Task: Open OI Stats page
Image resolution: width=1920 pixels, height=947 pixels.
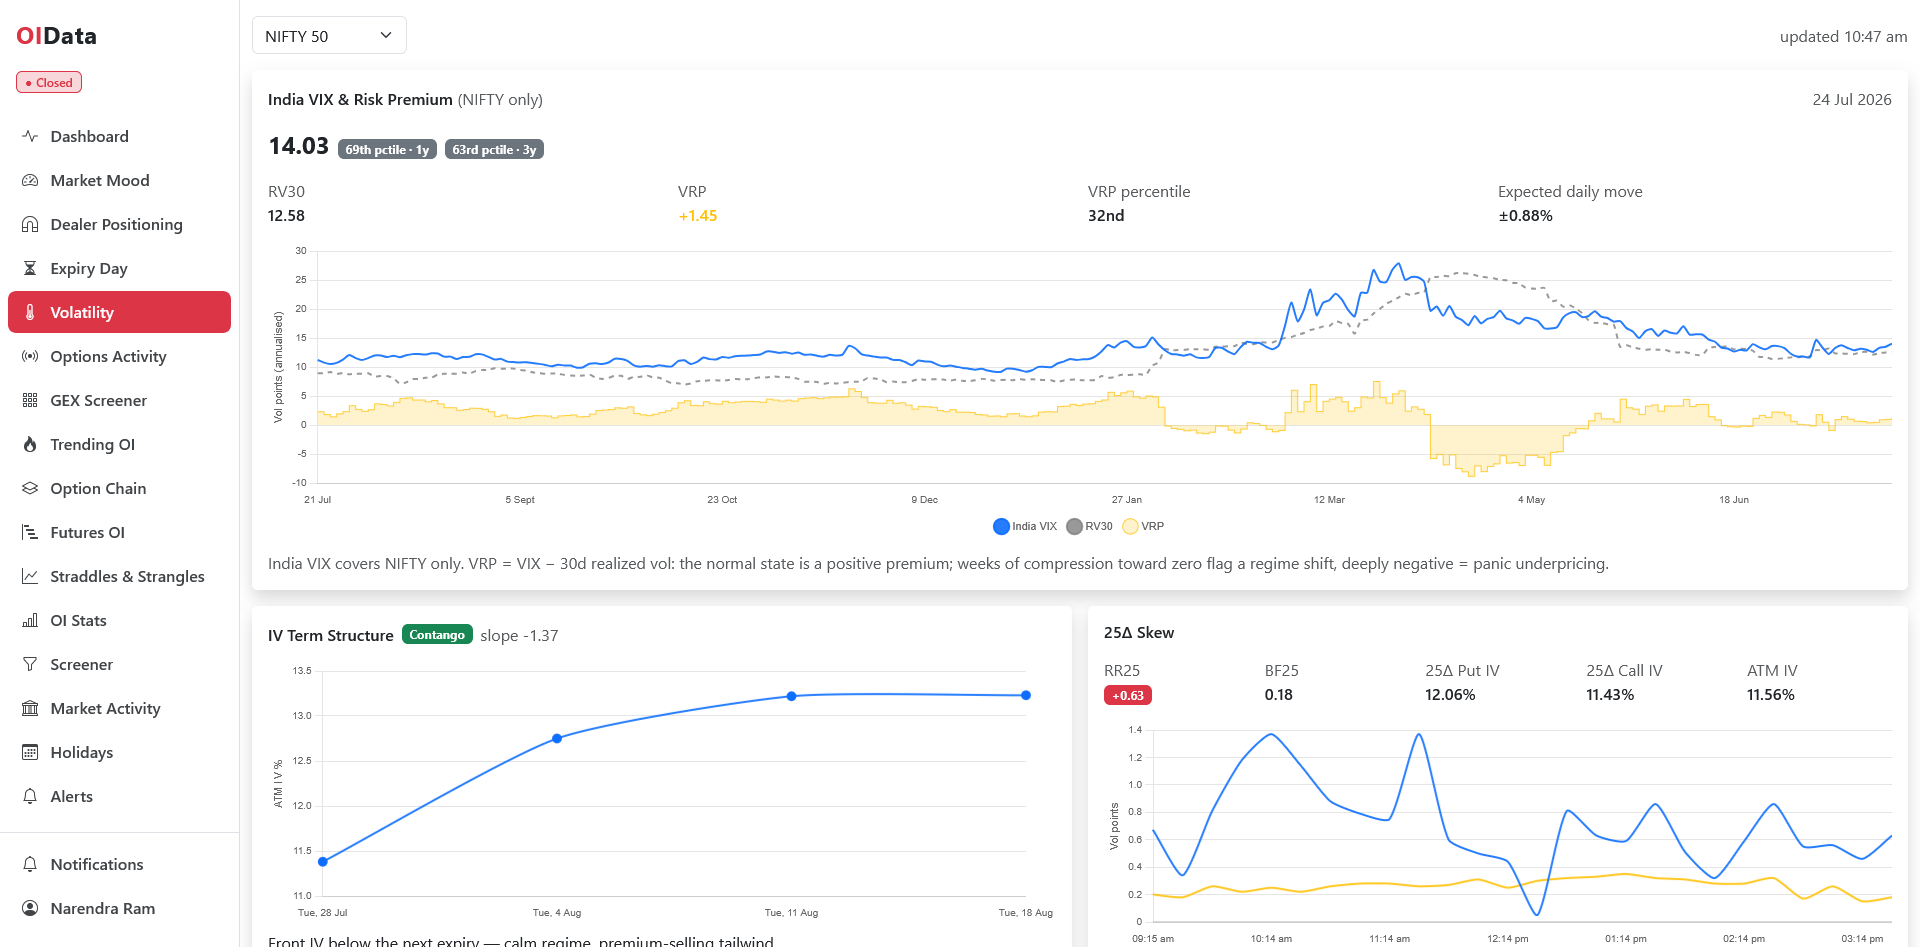Action: [119, 620]
